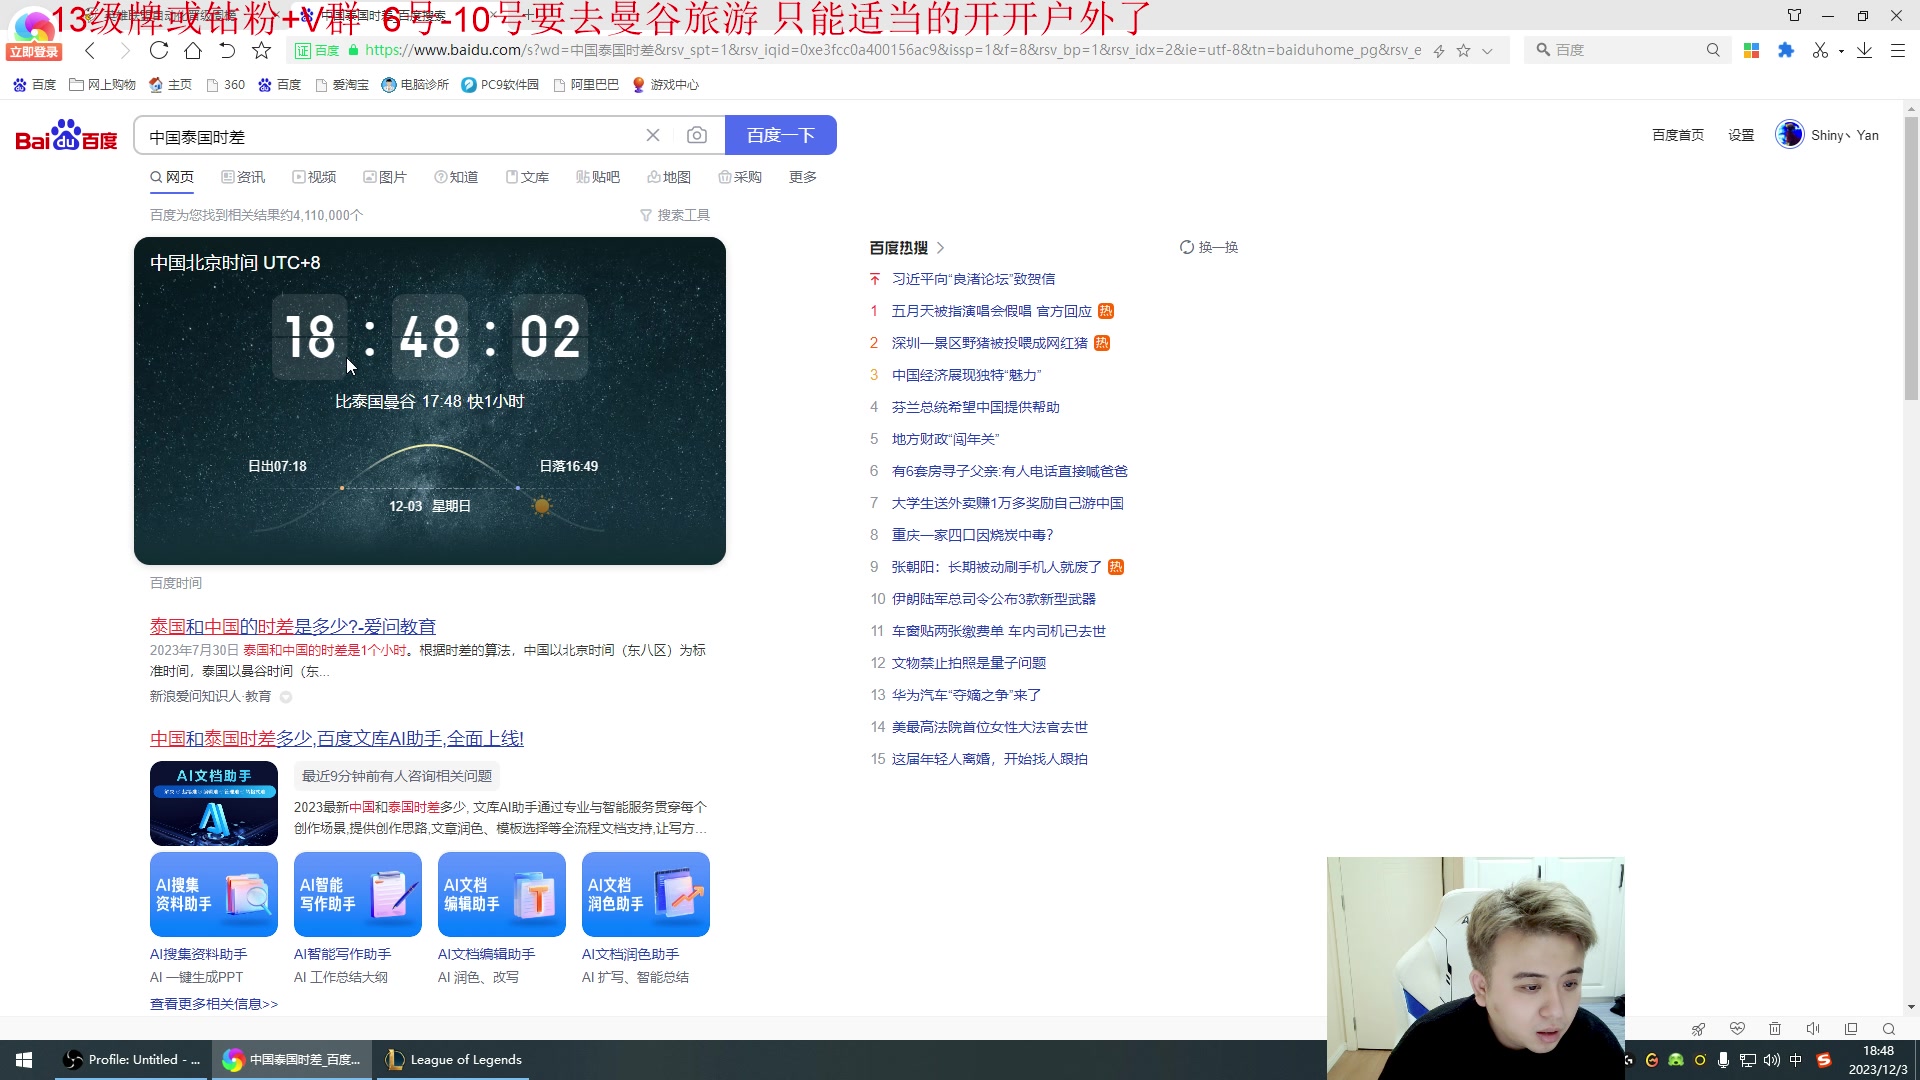Image resolution: width=1920 pixels, height=1080 pixels.
Task: Open the result 泰国和中国的时差是多少?-爱问教育
Action: (x=293, y=626)
